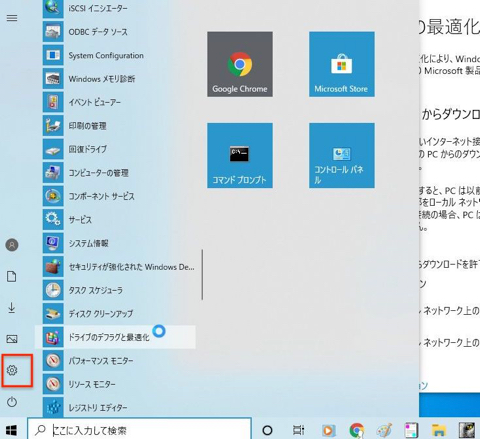This screenshot has width=480, height=439.
Task: Select the ディスク クリーンアップ text label
Action: pyautogui.click(x=101, y=314)
